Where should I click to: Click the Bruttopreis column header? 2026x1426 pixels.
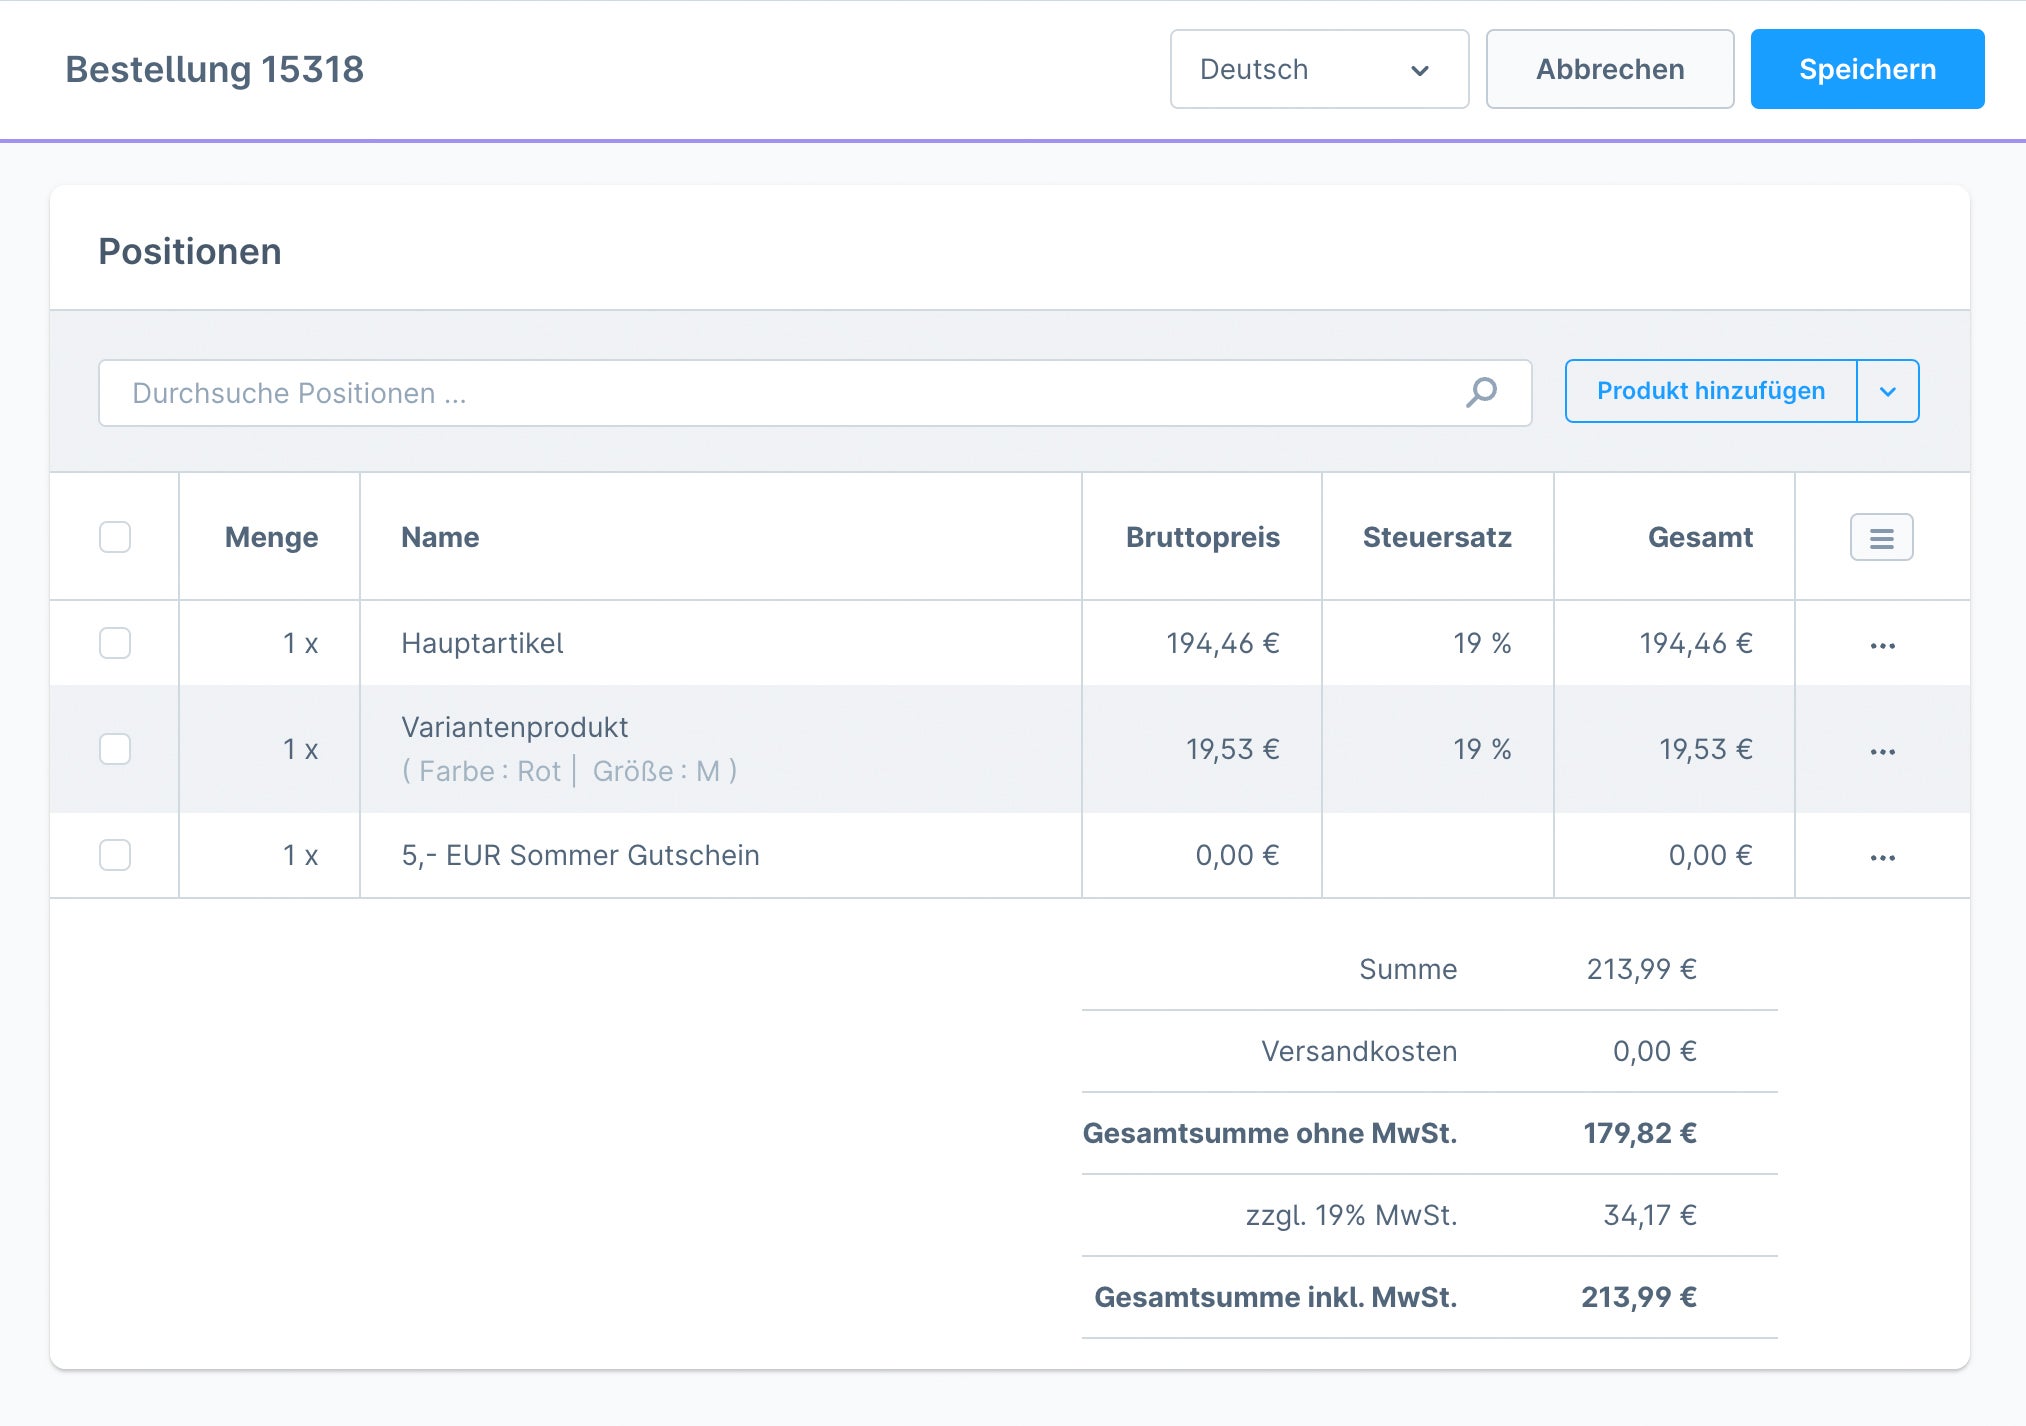coord(1203,537)
